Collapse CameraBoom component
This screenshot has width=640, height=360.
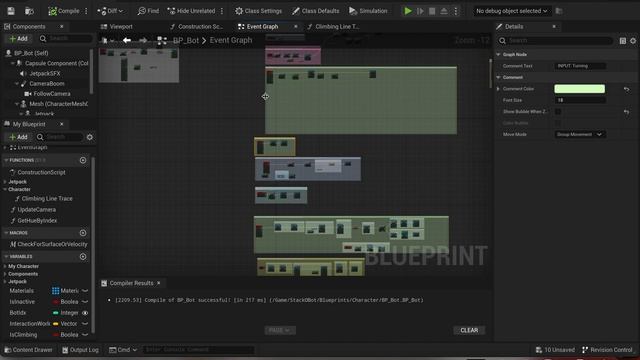[x=17, y=84]
